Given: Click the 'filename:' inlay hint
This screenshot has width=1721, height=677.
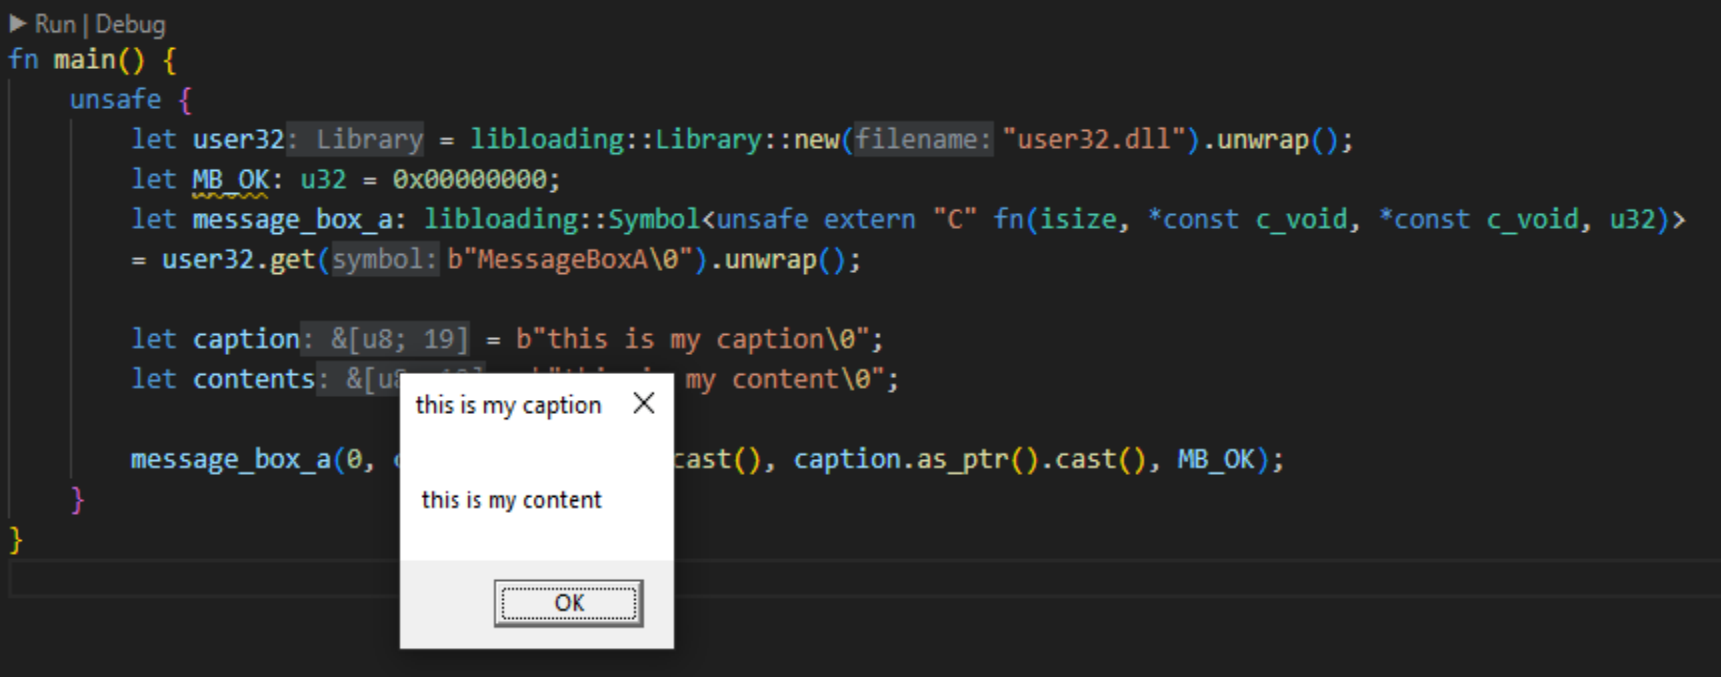Looking at the screenshot, I should click(922, 139).
